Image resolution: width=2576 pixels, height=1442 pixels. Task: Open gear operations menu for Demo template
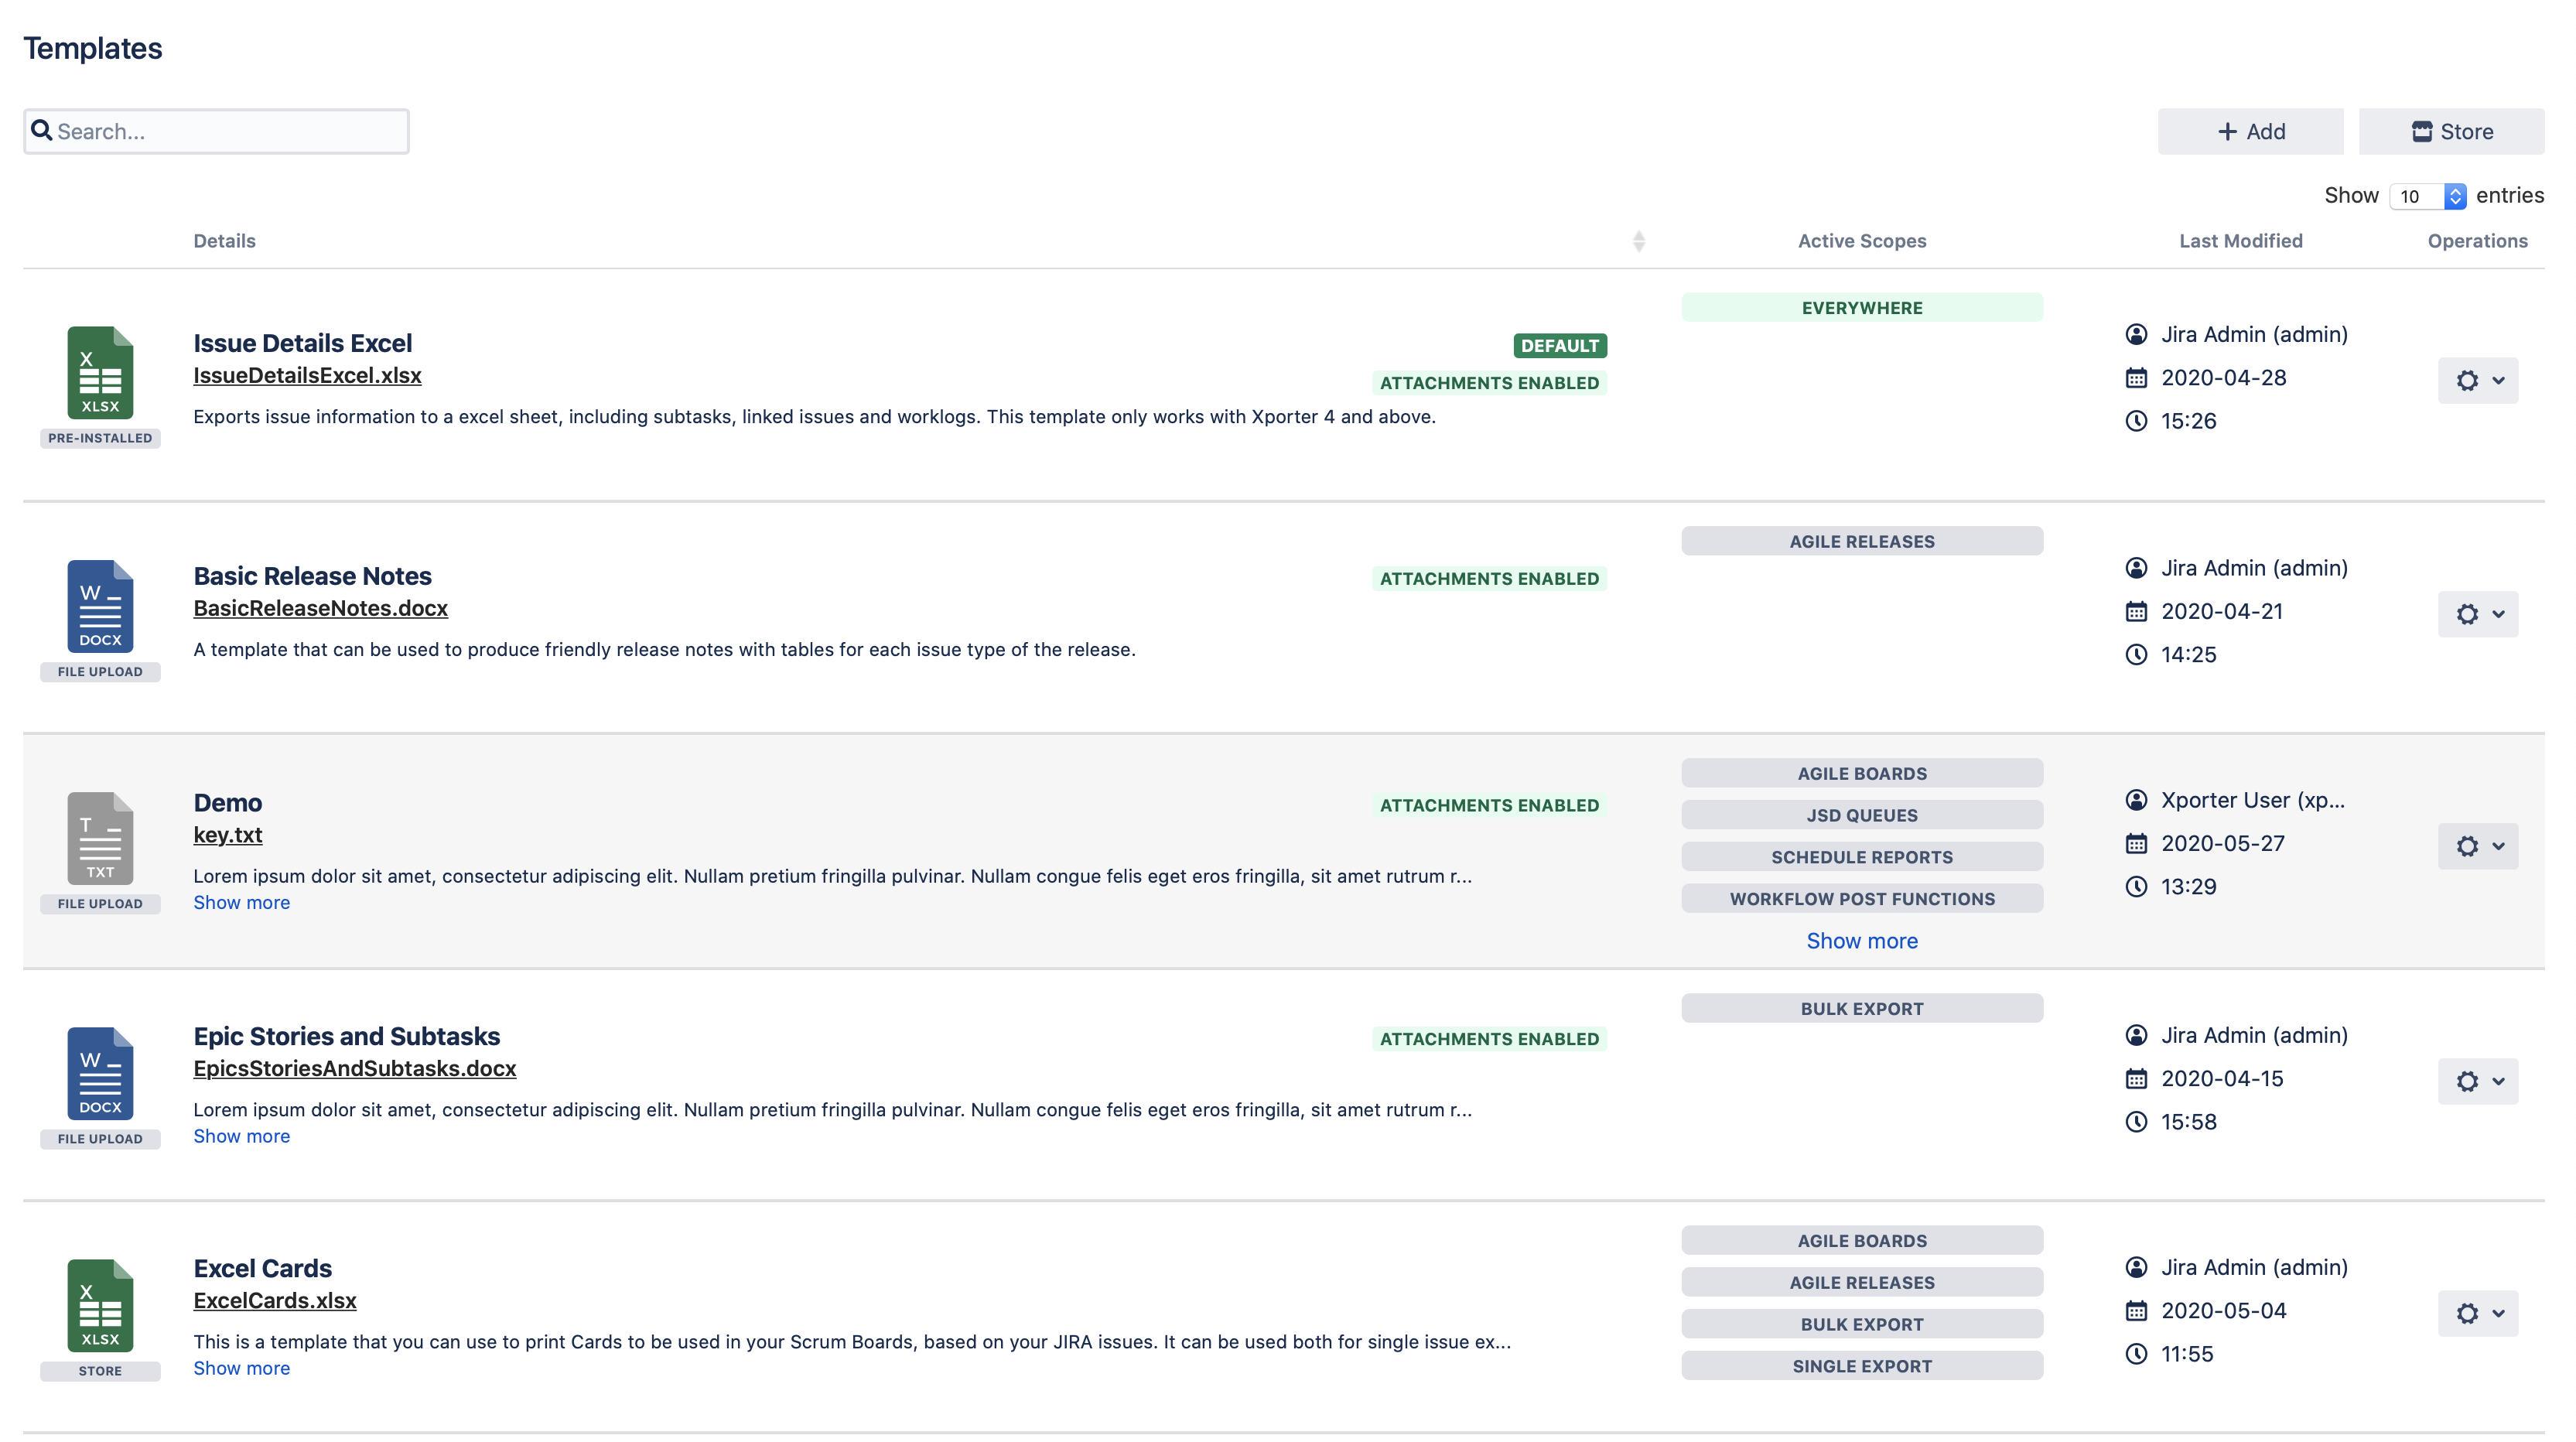pos(2477,846)
